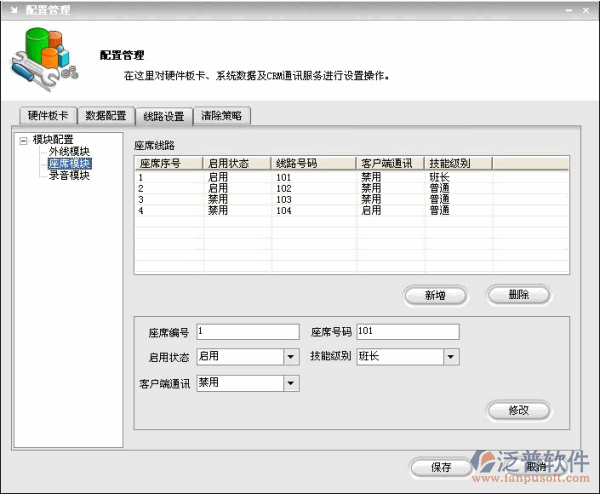
Task: Open the 启用状态 dropdown
Action: tap(291, 357)
